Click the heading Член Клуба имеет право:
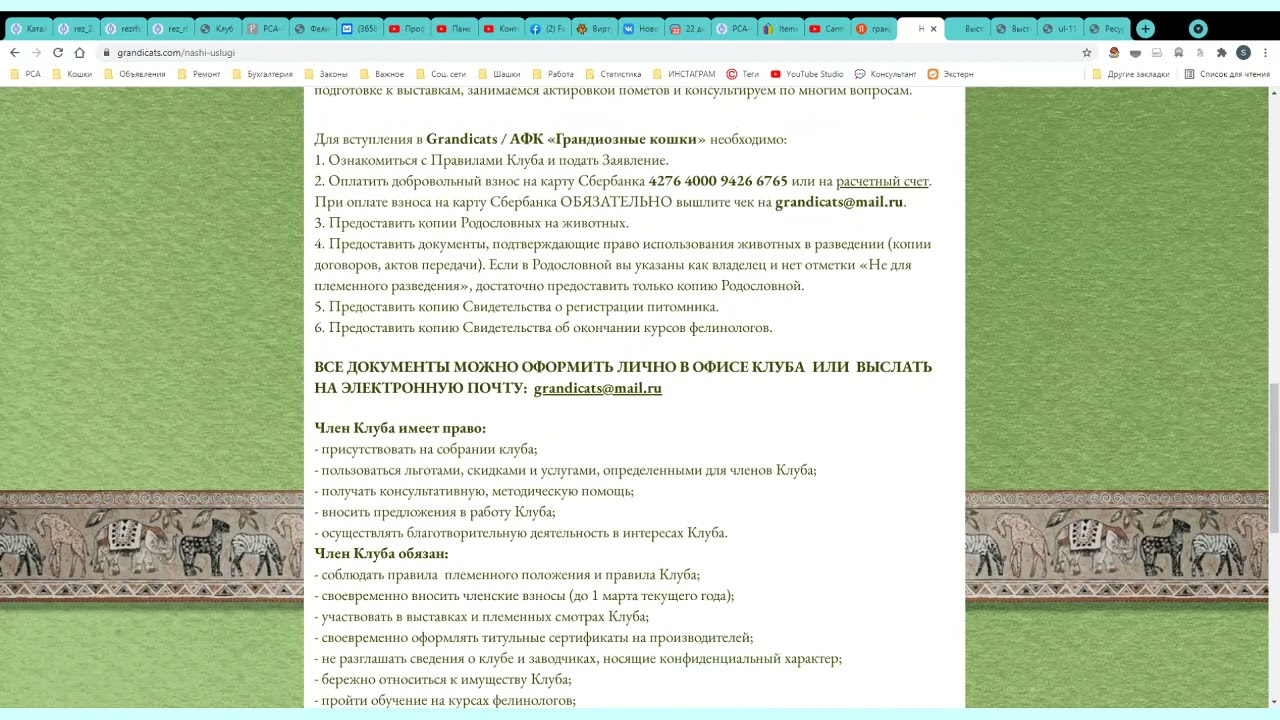 click(x=400, y=428)
